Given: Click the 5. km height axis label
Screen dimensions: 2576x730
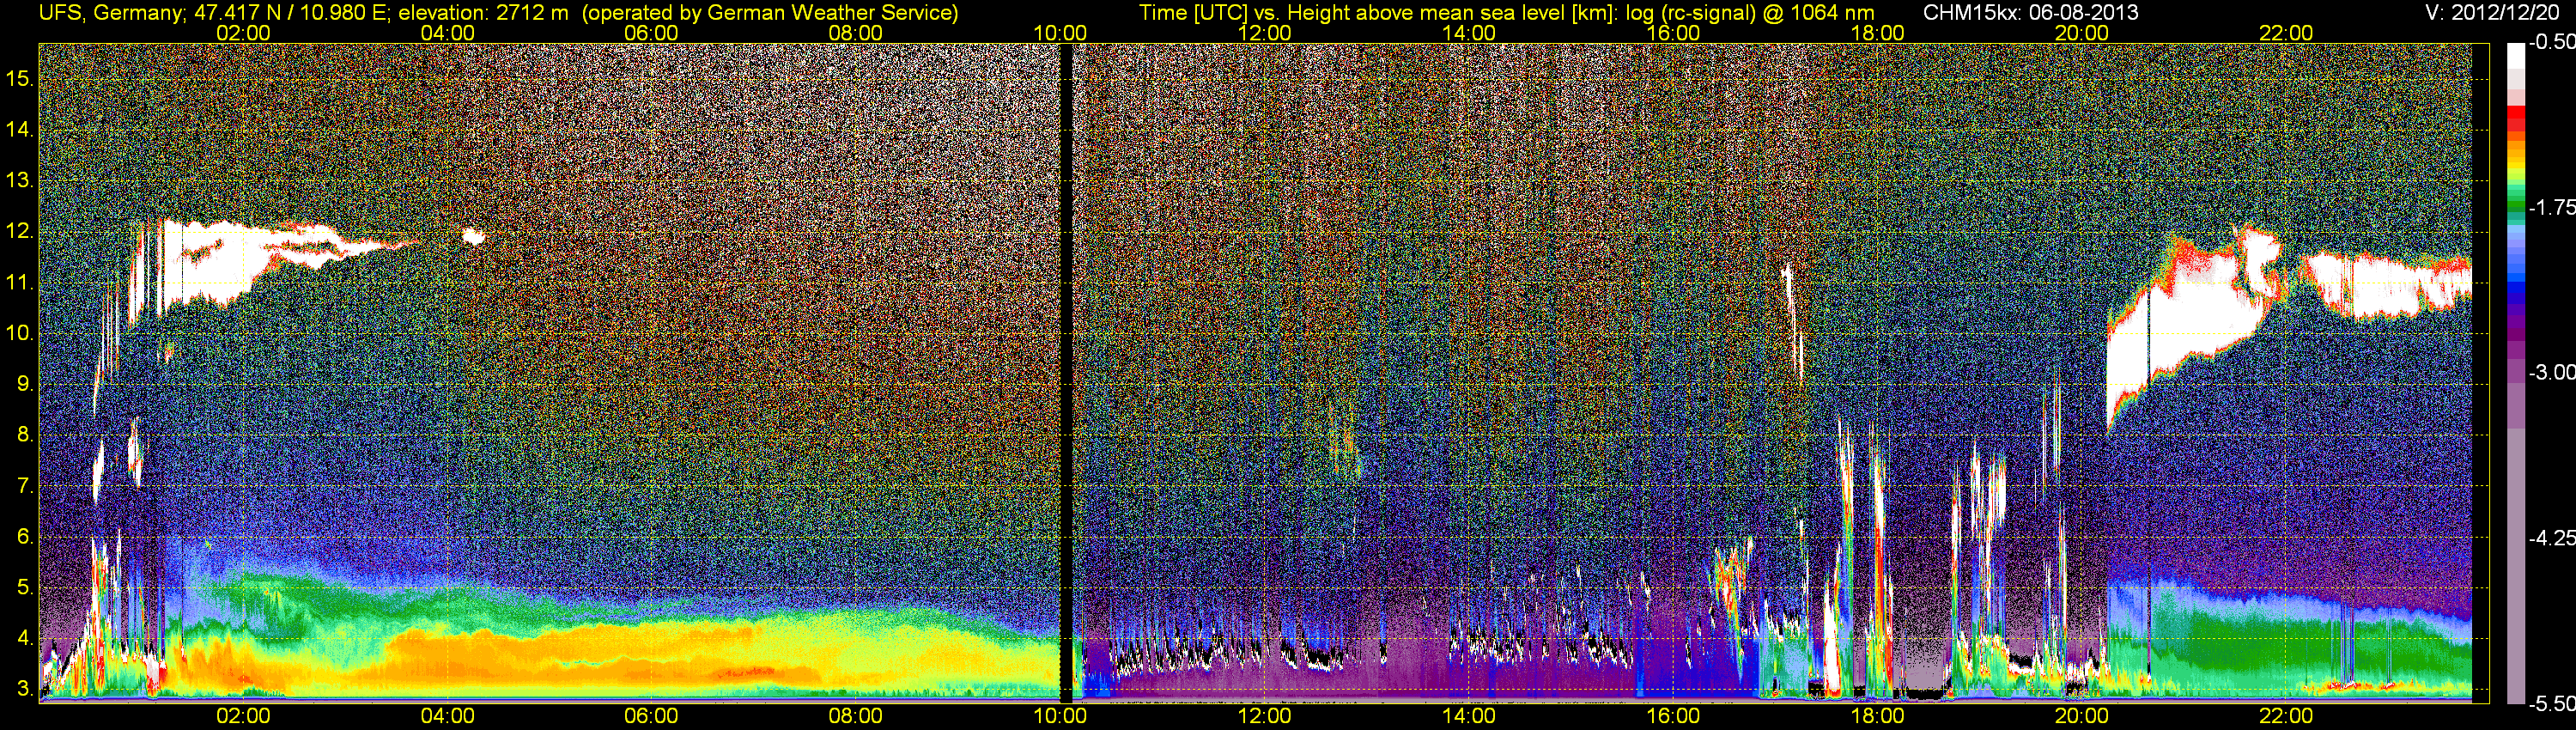Looking at the screenshot, I should 24,588.
